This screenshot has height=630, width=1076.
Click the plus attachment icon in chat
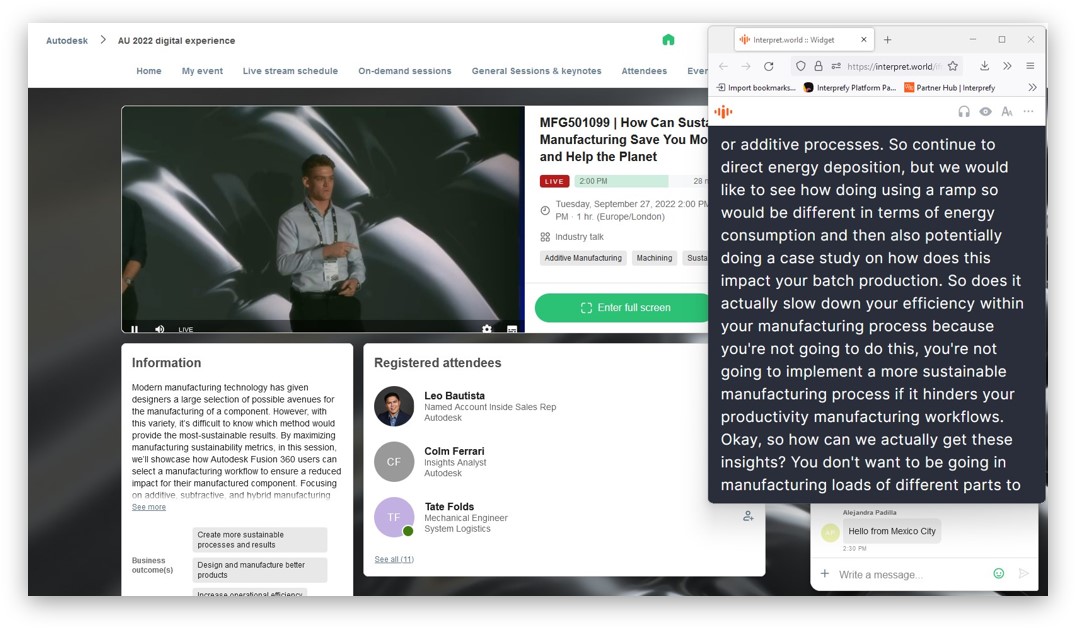pos(825,574)
